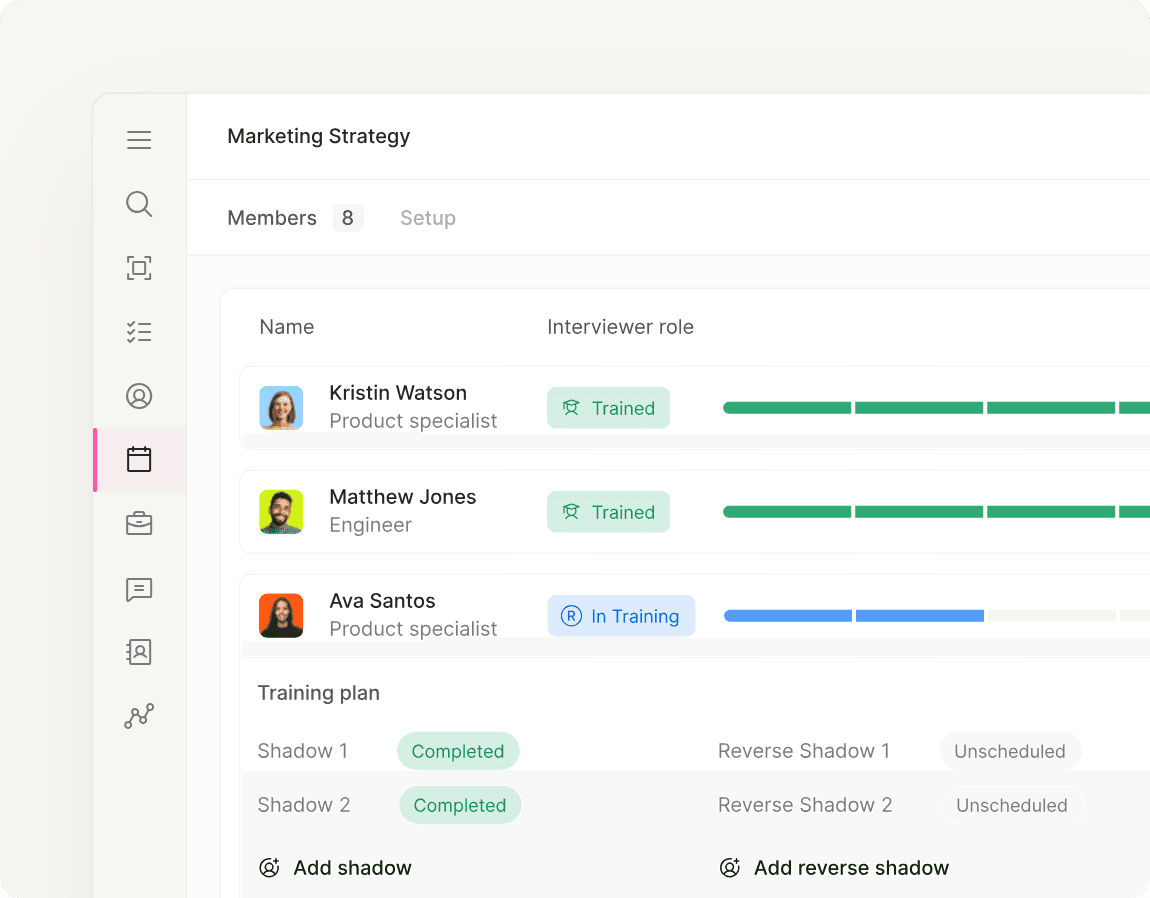The height and width of the screenshot is (898, 1150).
Task: Click the name Ava Santos
Action: pyautogui.click(x=382, y=601)
